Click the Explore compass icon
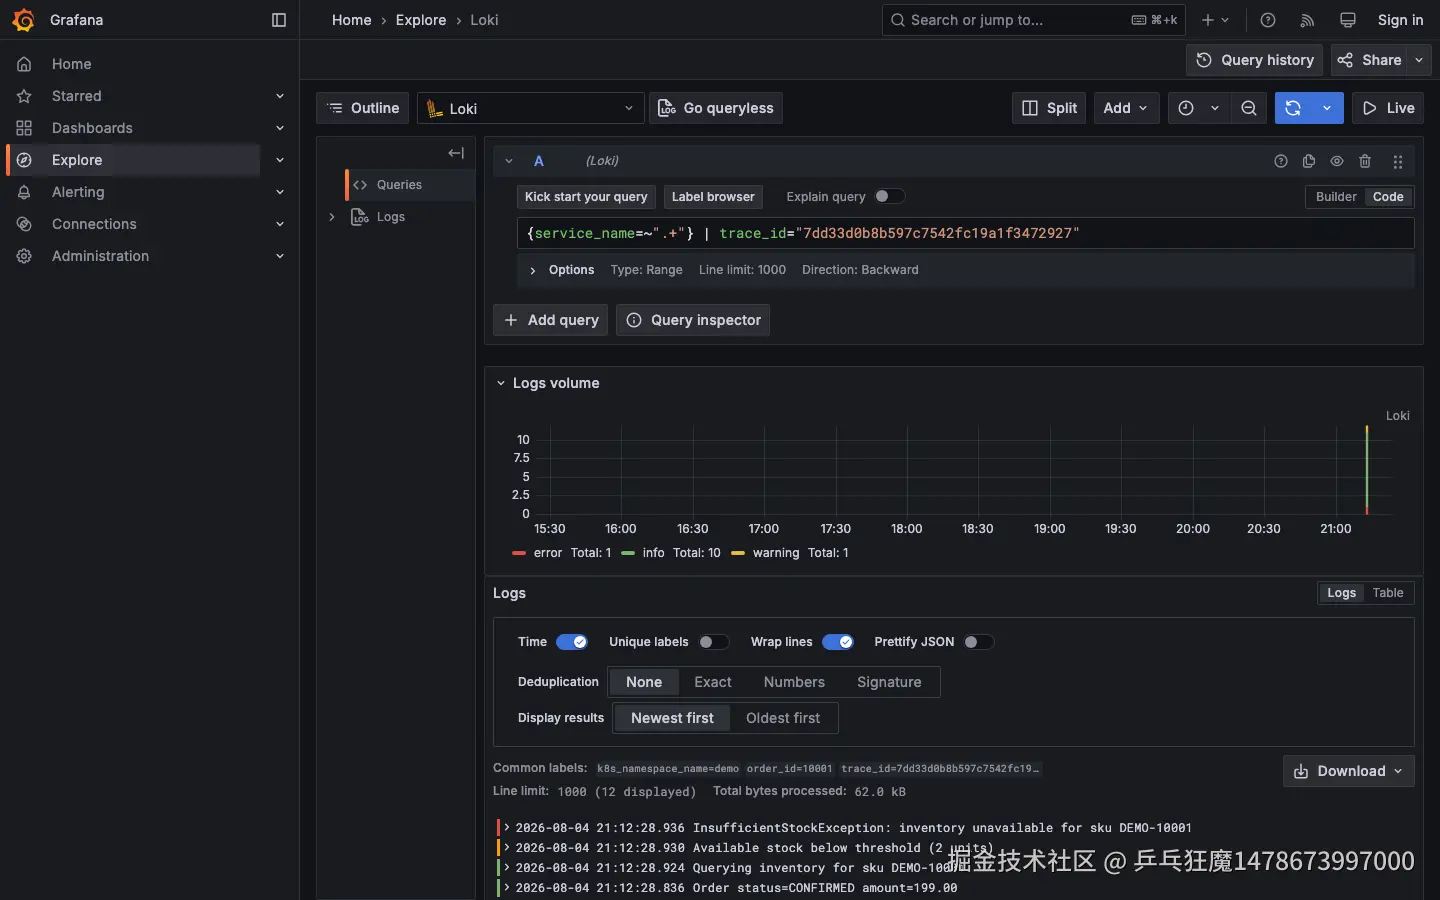 pyautogui.click(x=25, y=160)
